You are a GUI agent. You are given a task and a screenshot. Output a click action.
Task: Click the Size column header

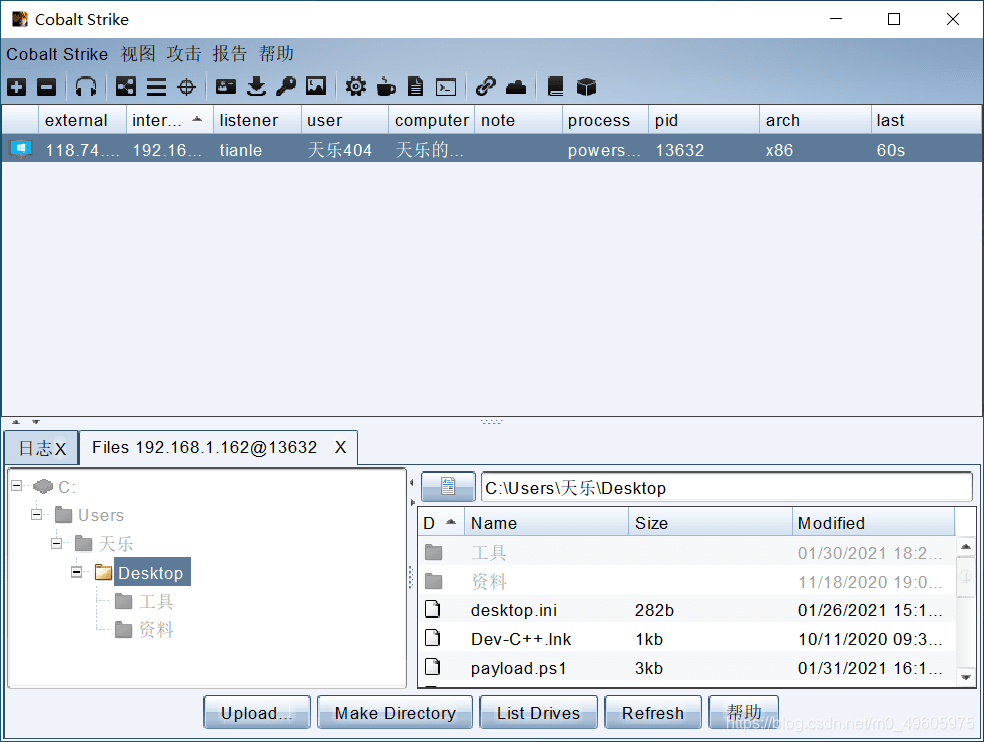tap(710, 522)
